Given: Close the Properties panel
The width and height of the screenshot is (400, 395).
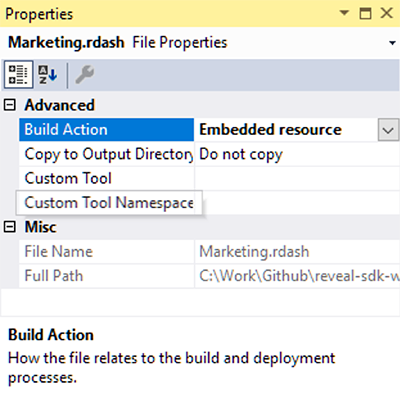Looking at the screenshot, I should (x=387, y=13).
